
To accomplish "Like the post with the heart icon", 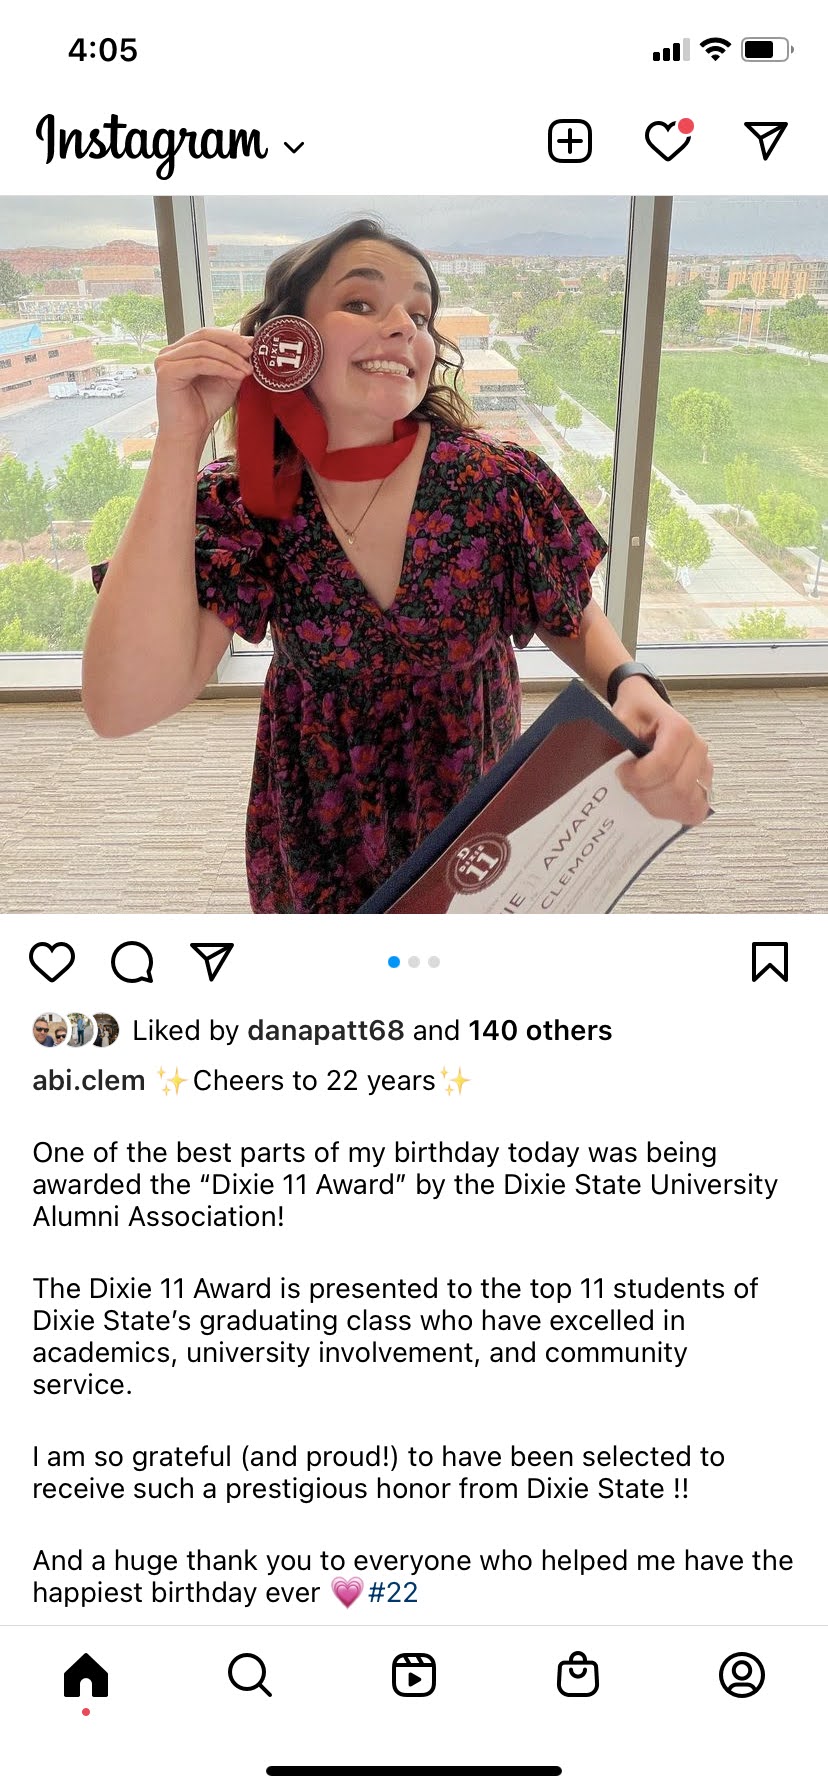I will (52, 962).
